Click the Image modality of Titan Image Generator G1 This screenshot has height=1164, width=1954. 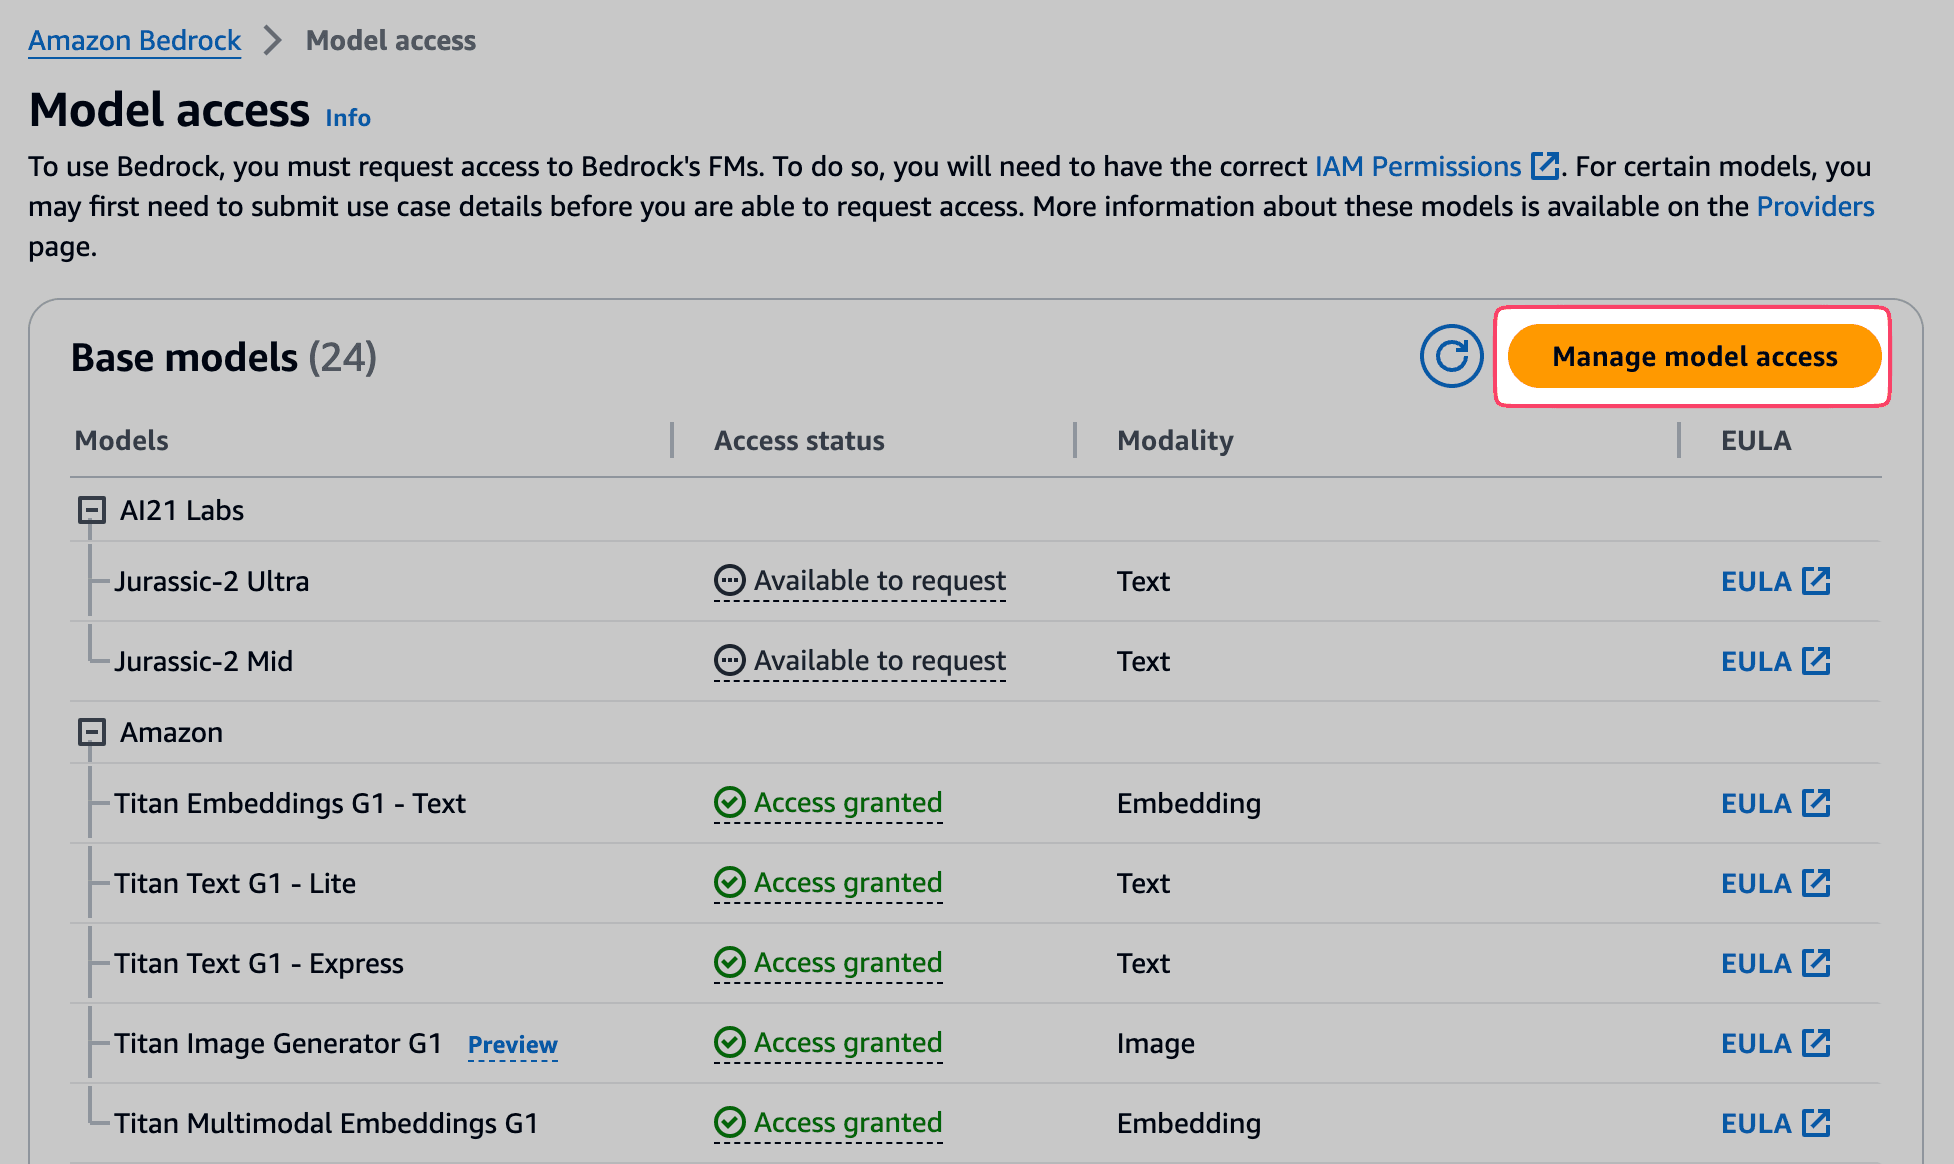click(1156, 1044)
